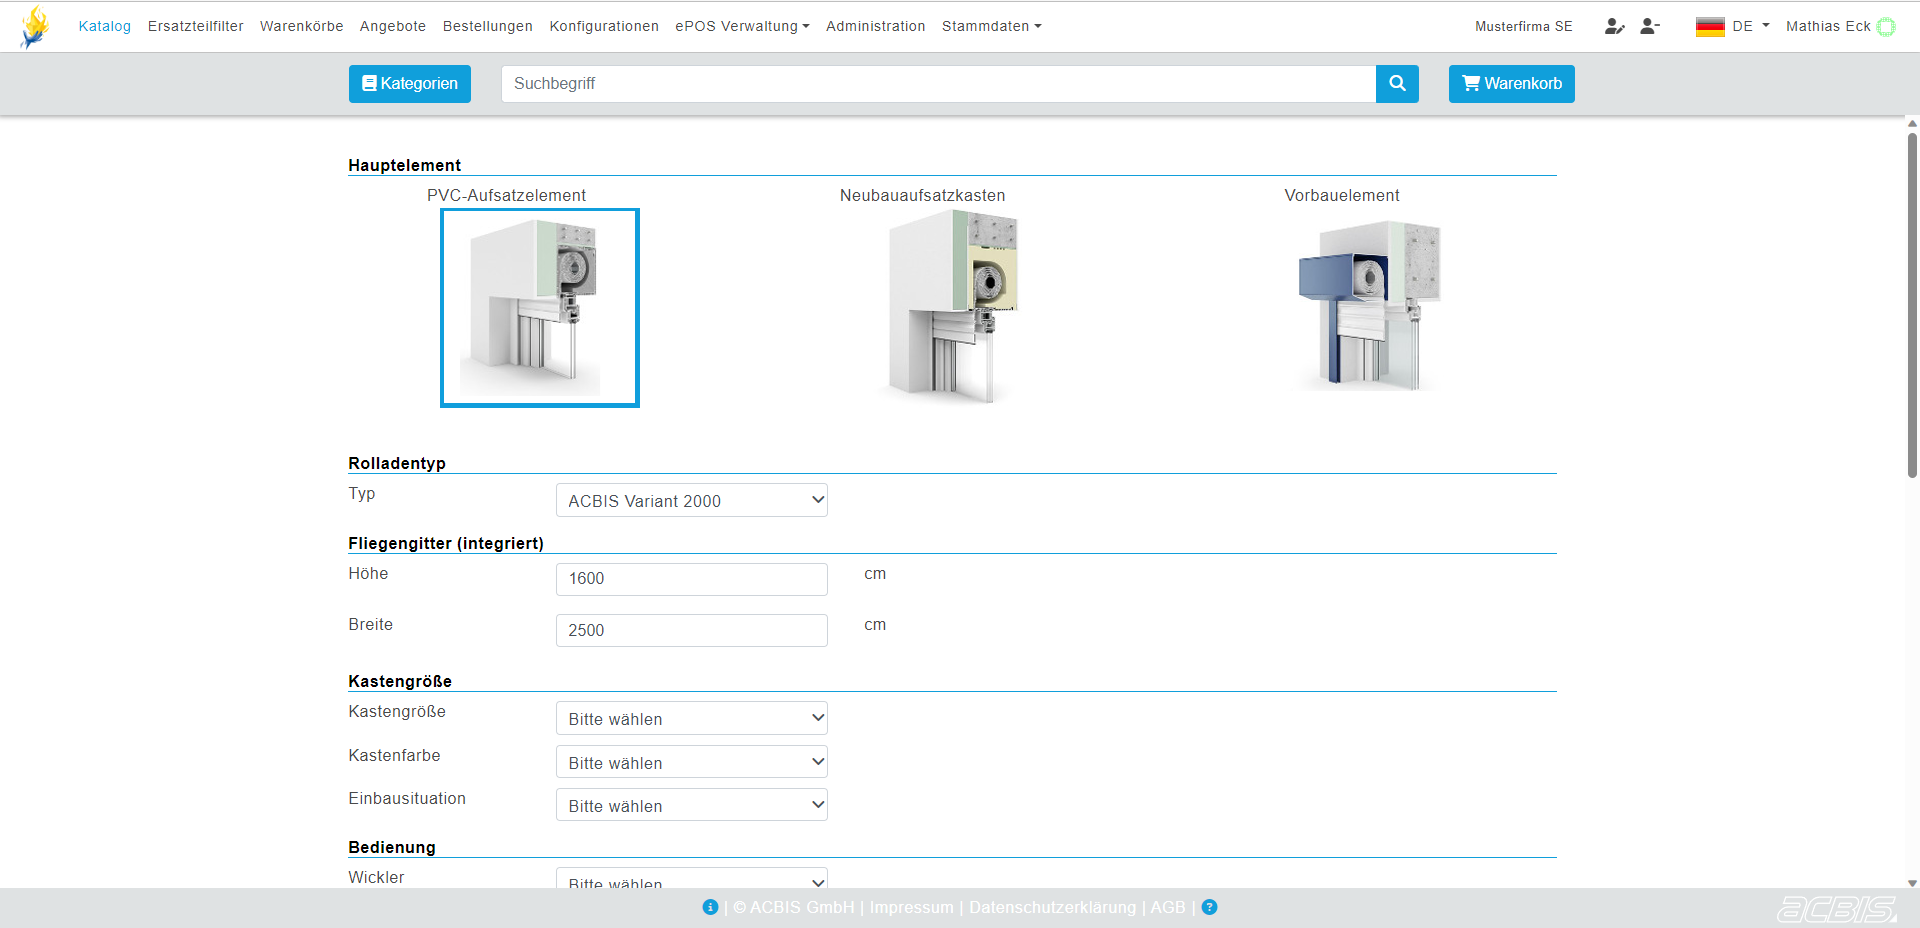Click the info icon in footer
1920x928 pixels.
(x=710, y=907)
